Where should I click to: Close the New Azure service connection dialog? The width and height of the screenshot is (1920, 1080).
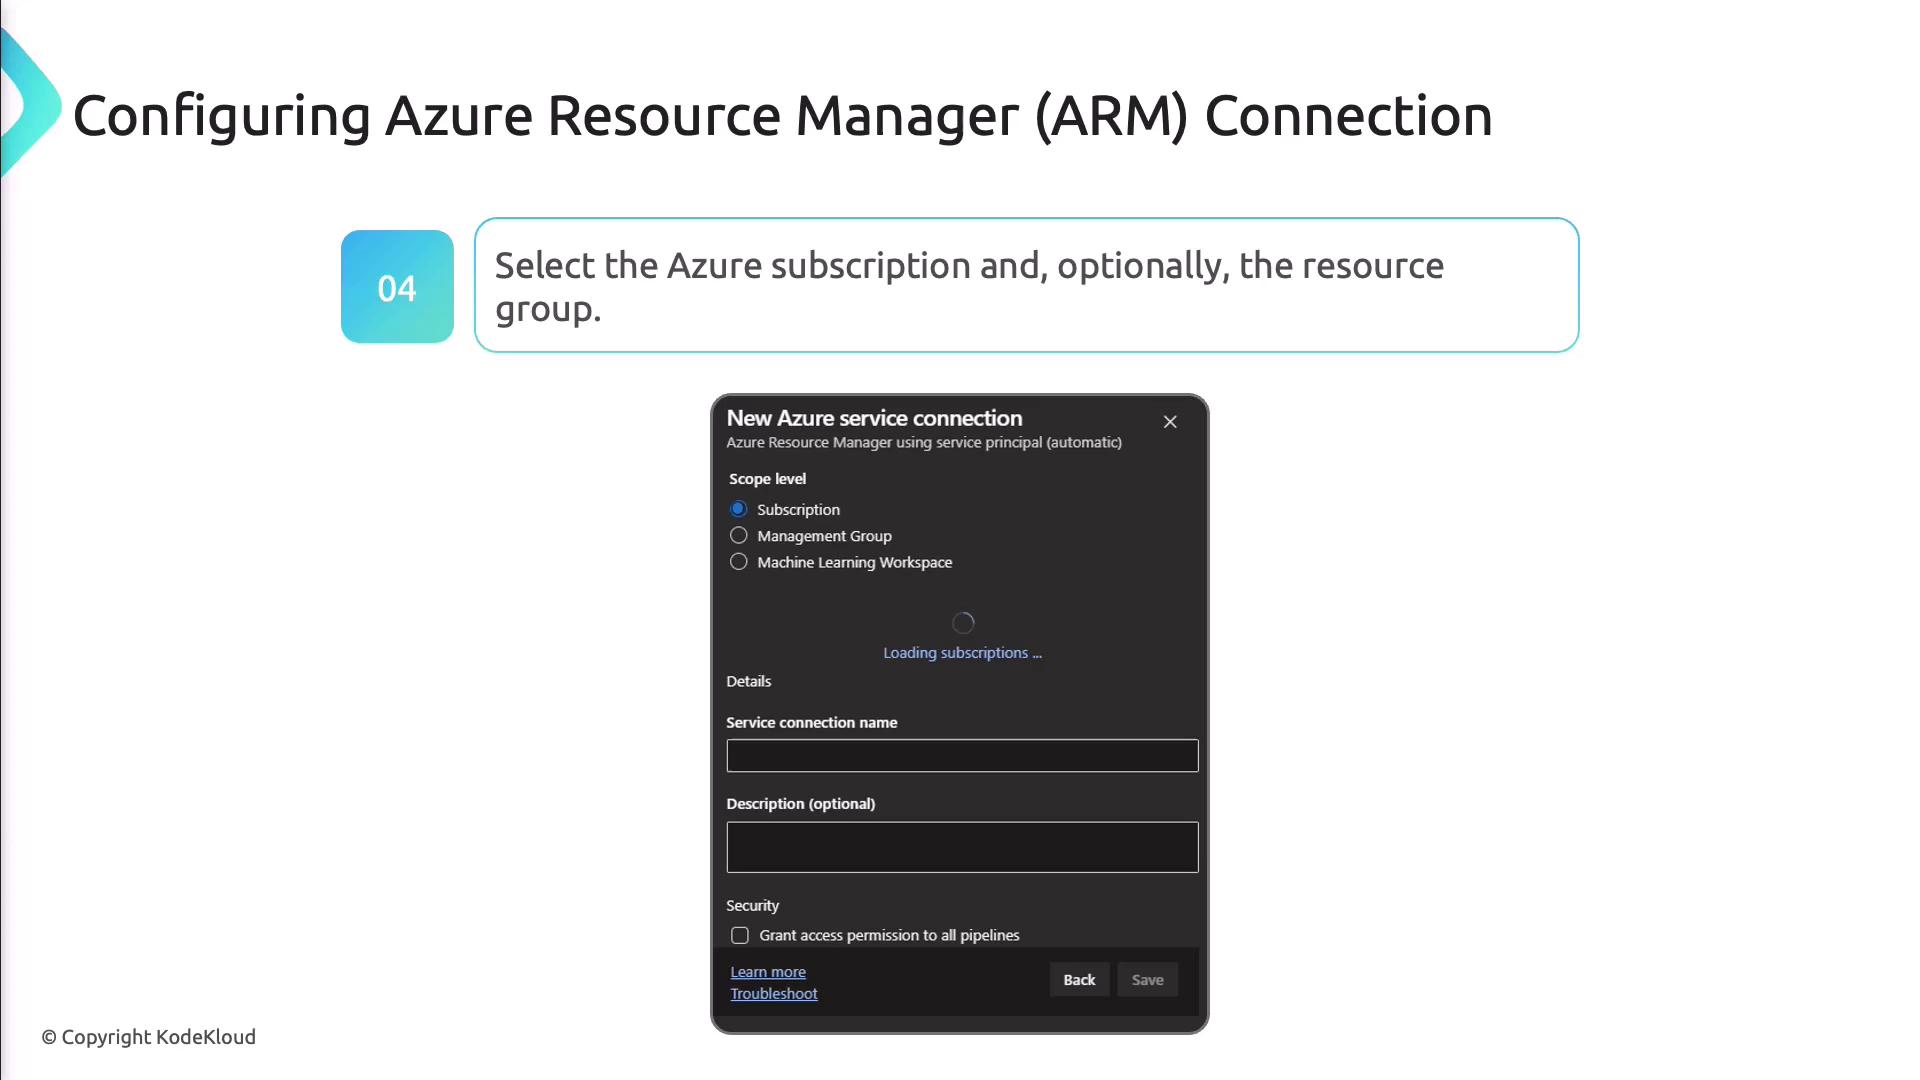click(1170, 422)
